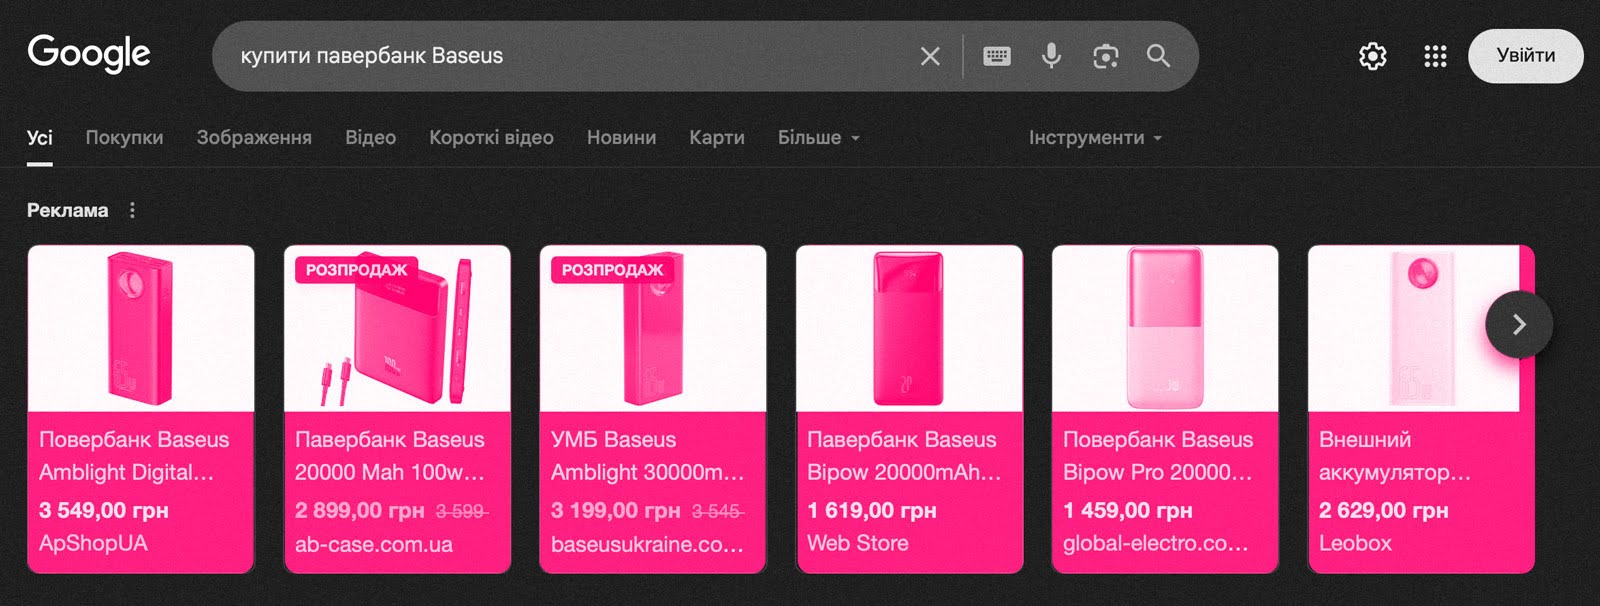The width and height of the screenshot is (1600, 606).
Task: Switch to the Зображення tab
Action: coord(254,138)
